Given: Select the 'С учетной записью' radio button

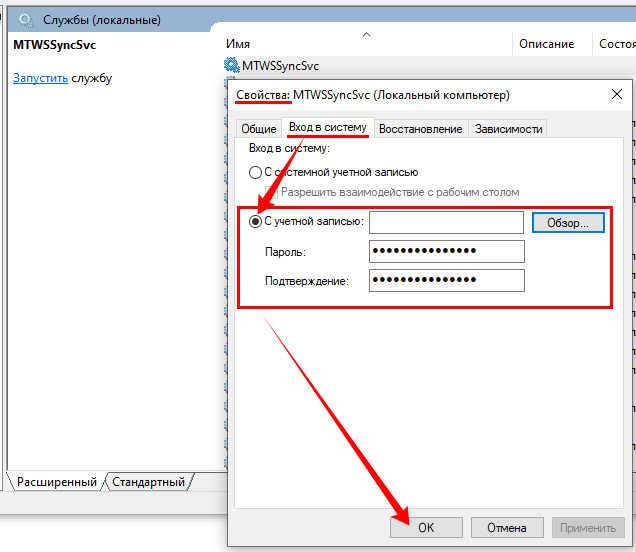Looking at the screenshot, I should tap(255, 222).
